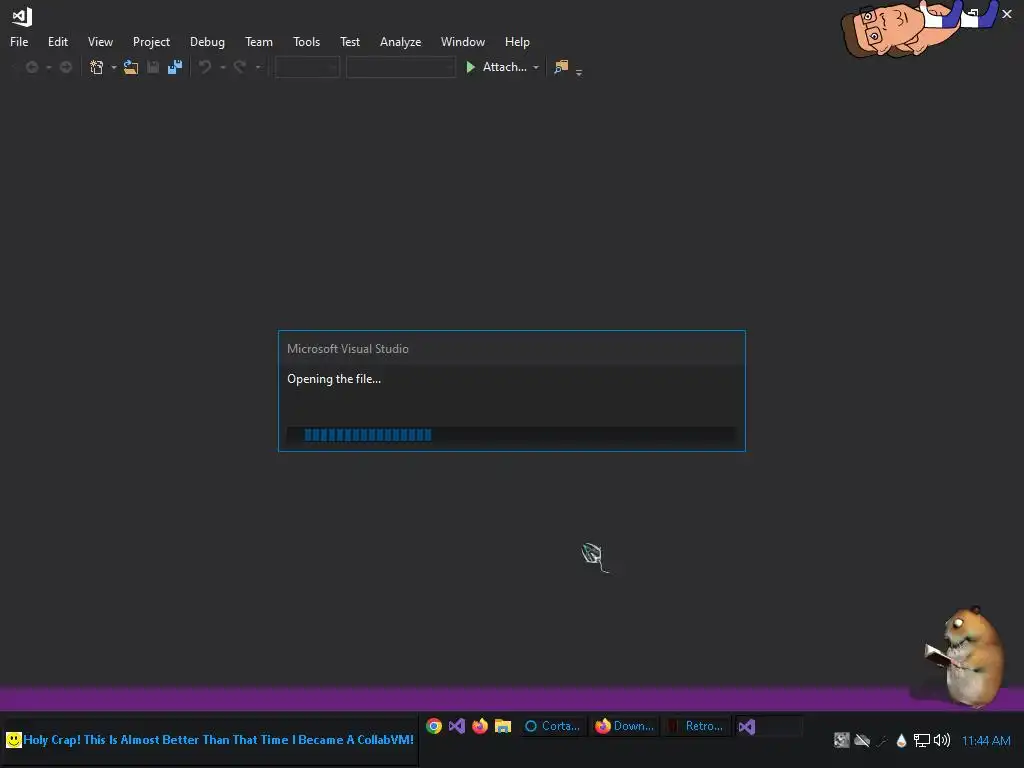Image resolution: width=1024 pixels, height=768 pixels.
Task: Click the Save toolbar icon
Action: 153,67
